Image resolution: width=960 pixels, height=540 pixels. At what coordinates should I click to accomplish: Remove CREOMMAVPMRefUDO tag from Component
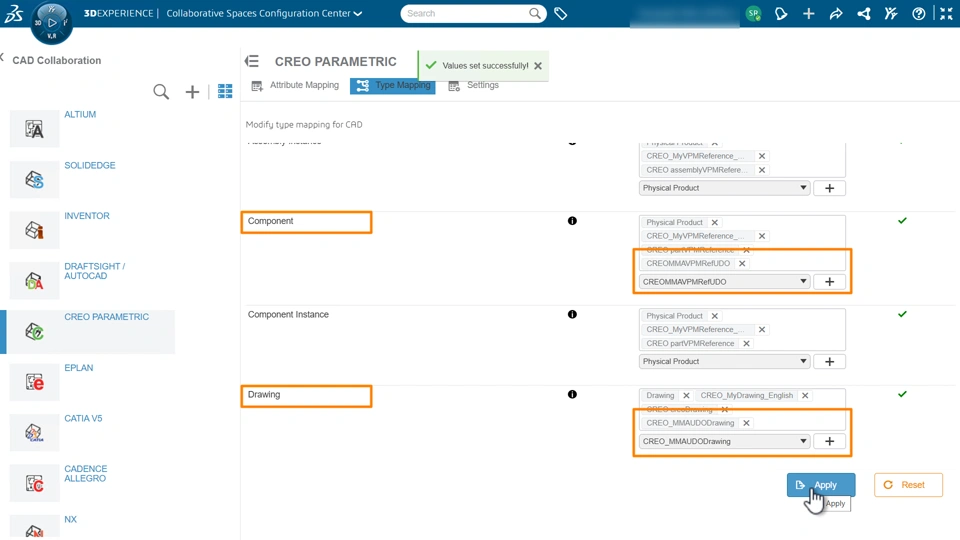click(x=742, y=263)
